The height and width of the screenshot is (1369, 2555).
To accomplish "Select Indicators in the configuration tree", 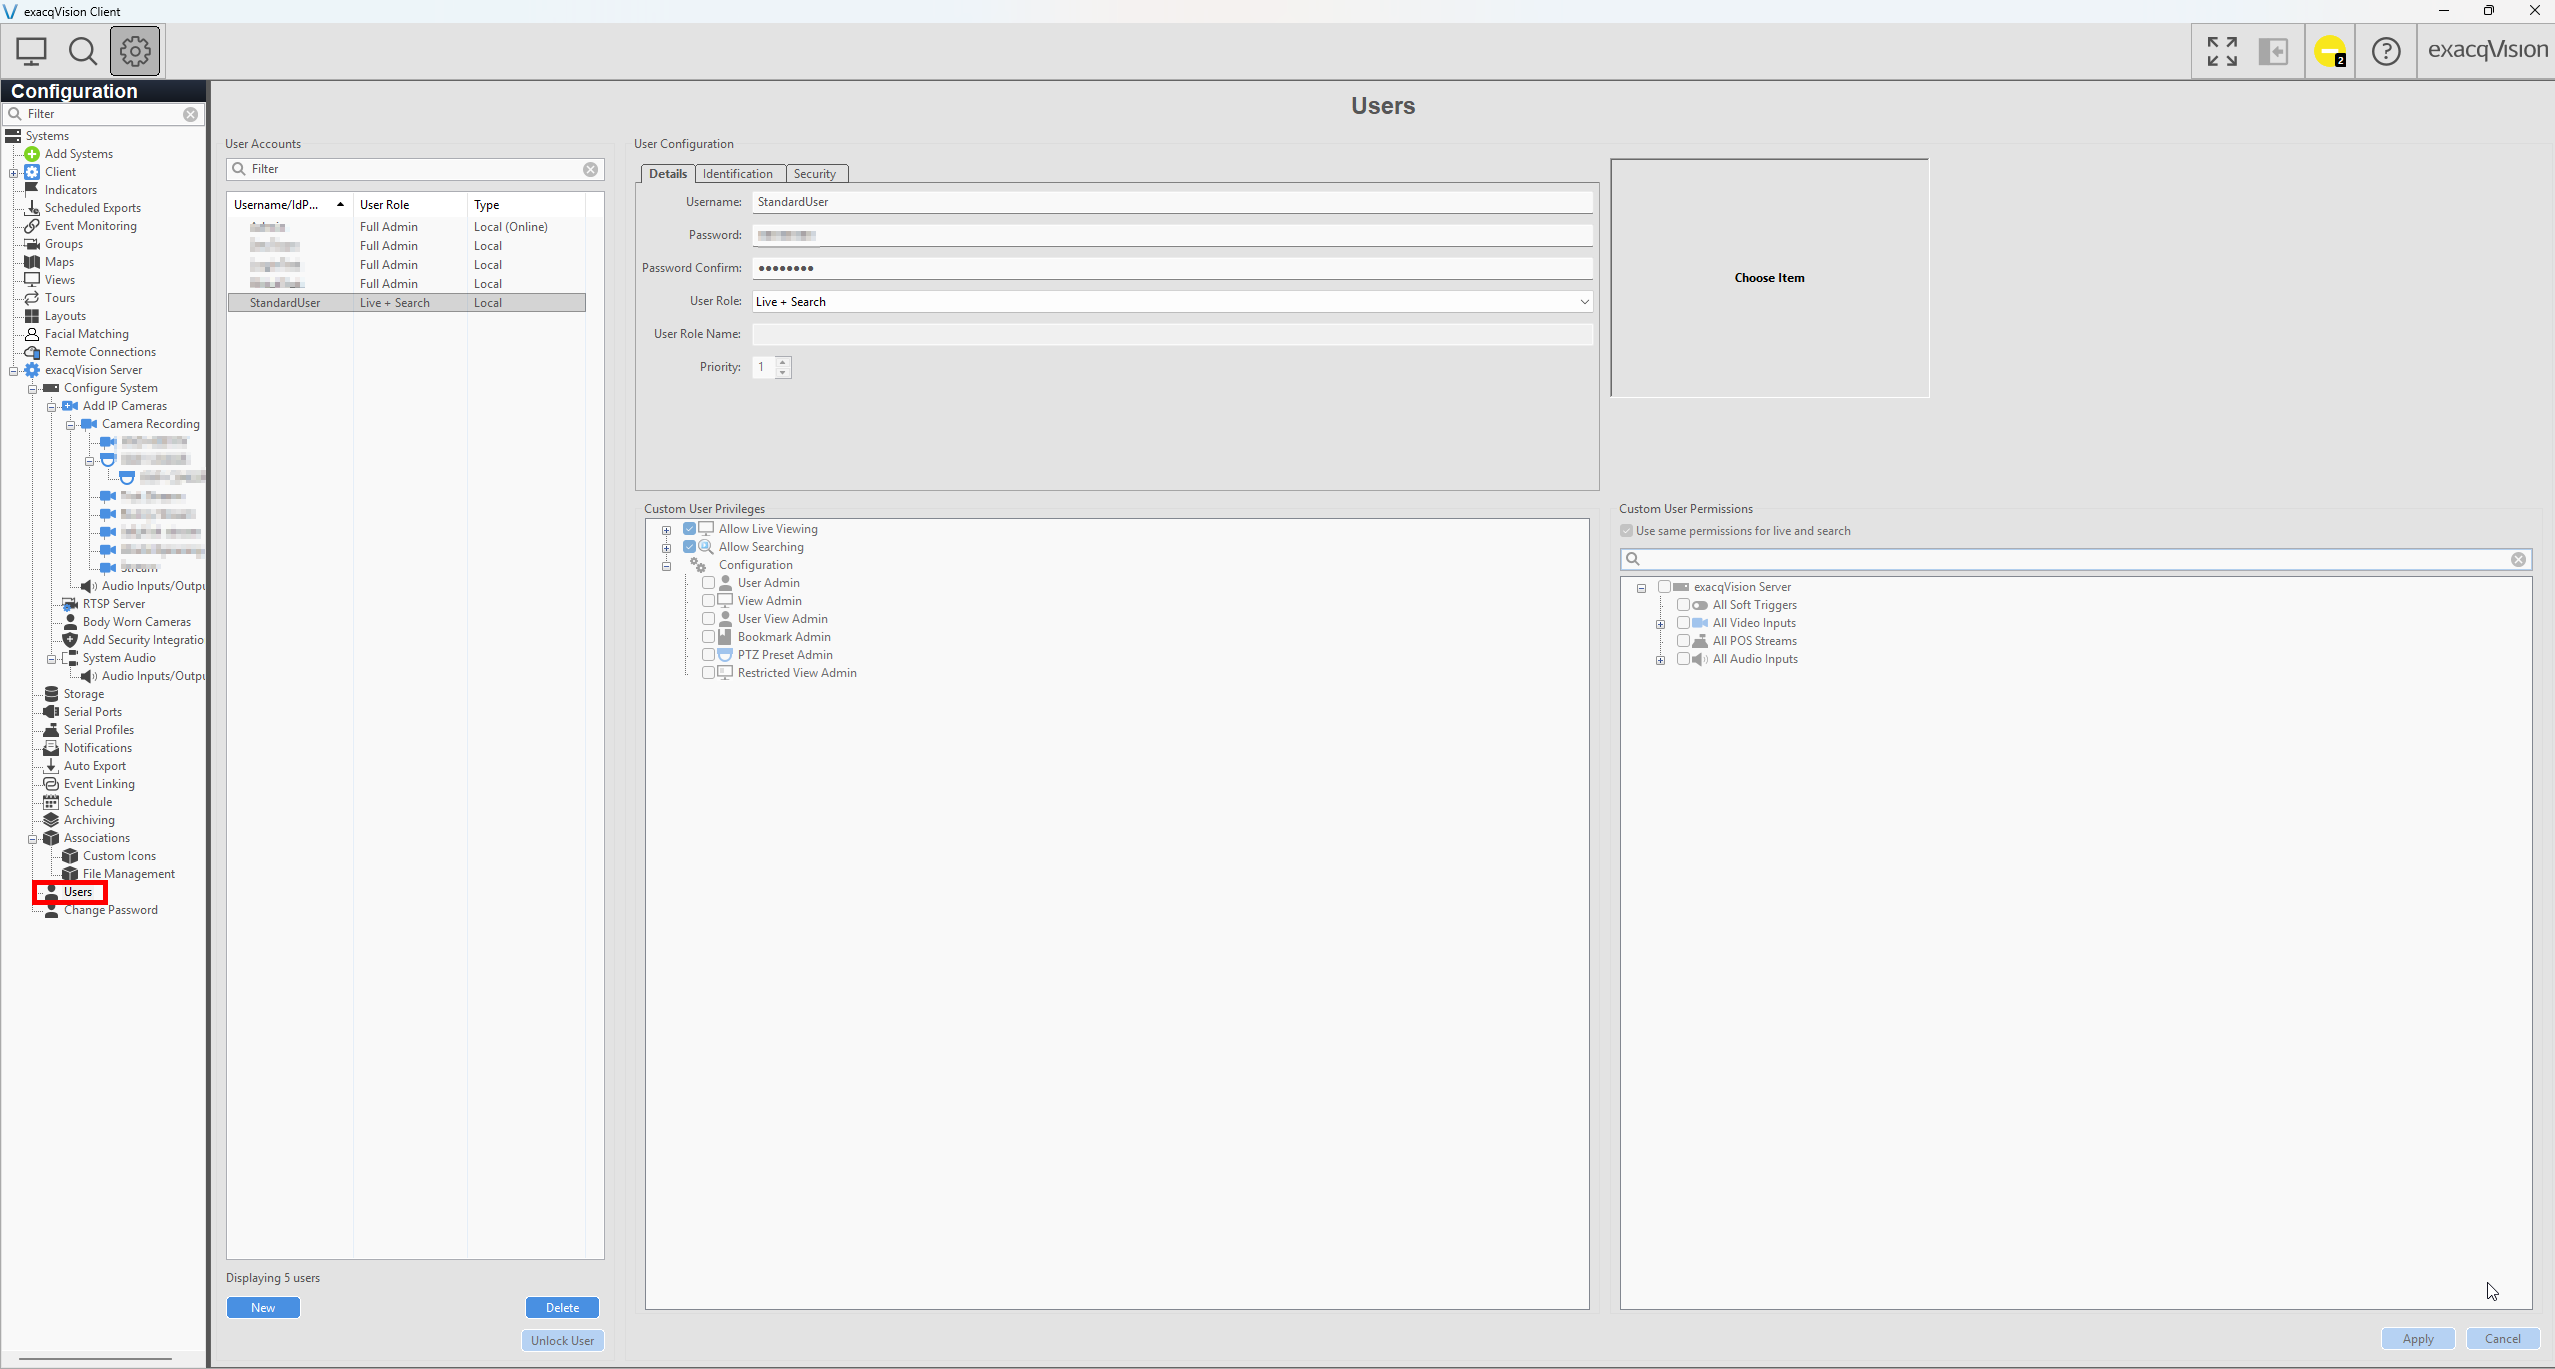I will pyautogui.click(x=70, y=190).
